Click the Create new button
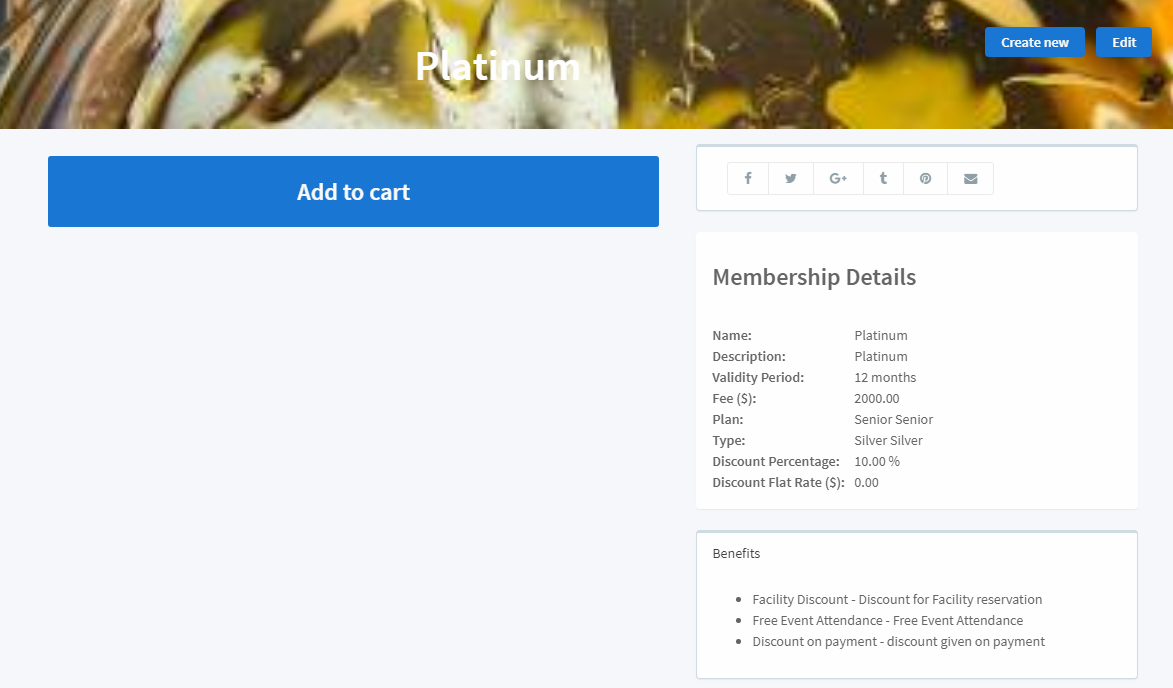The width and height of the screenshot is (1173, 688). coord(1035,43)
